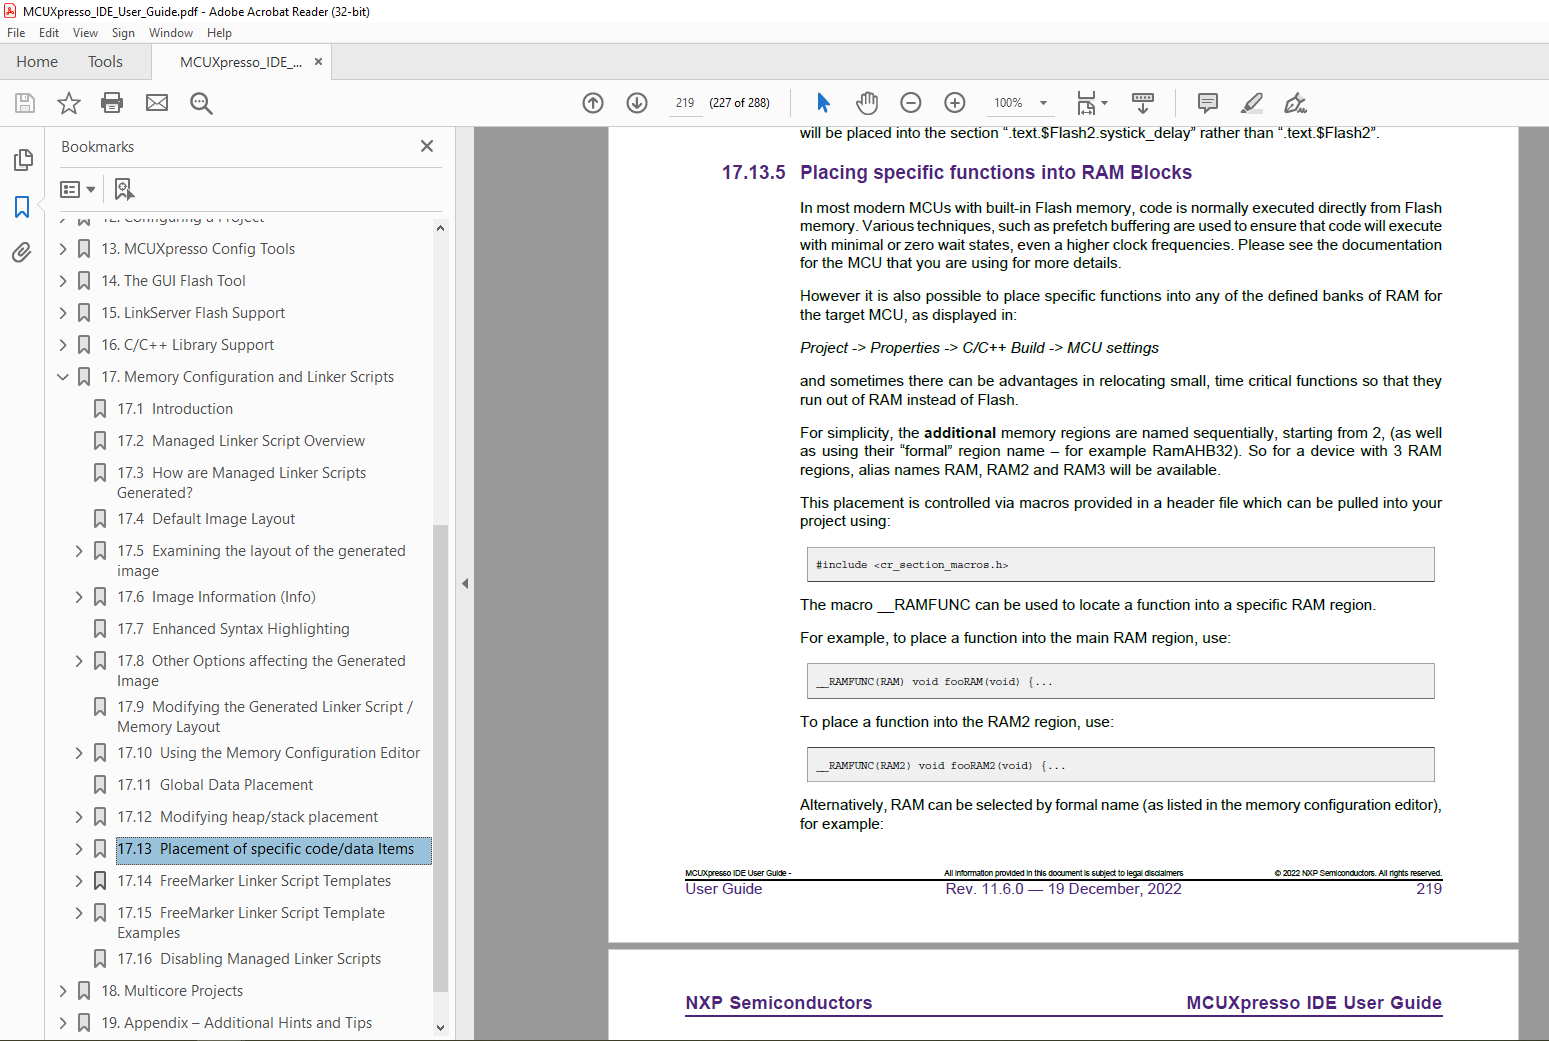Click the Print file icon

pyautogui.click(x=112, y=103)
